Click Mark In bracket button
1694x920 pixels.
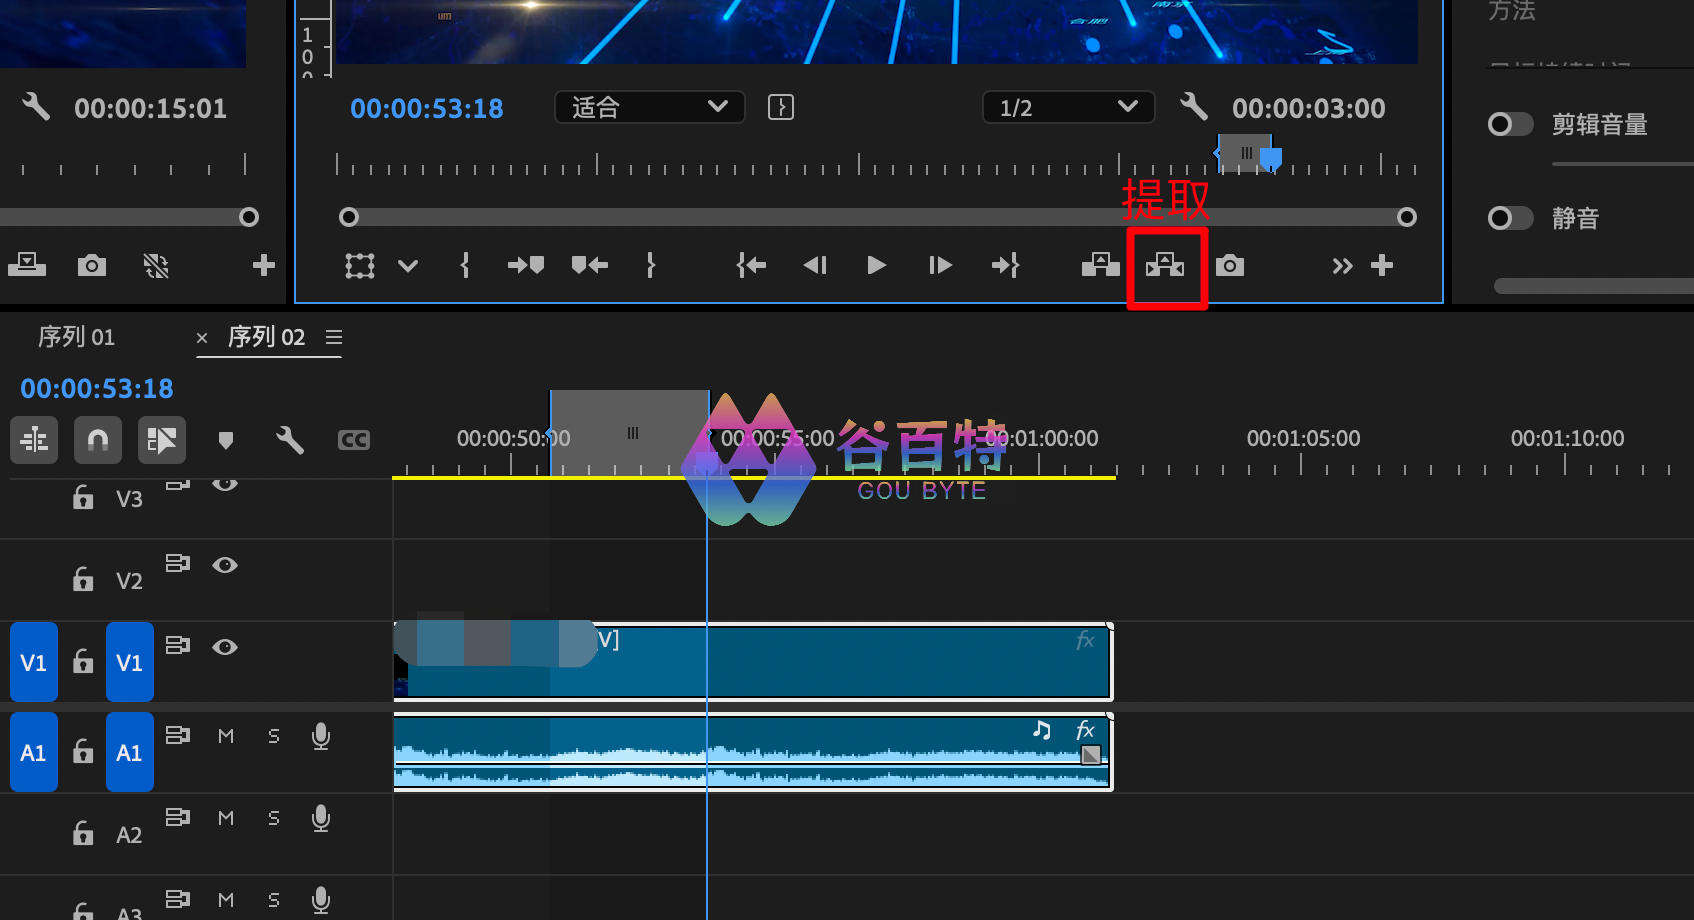point(465,265)
